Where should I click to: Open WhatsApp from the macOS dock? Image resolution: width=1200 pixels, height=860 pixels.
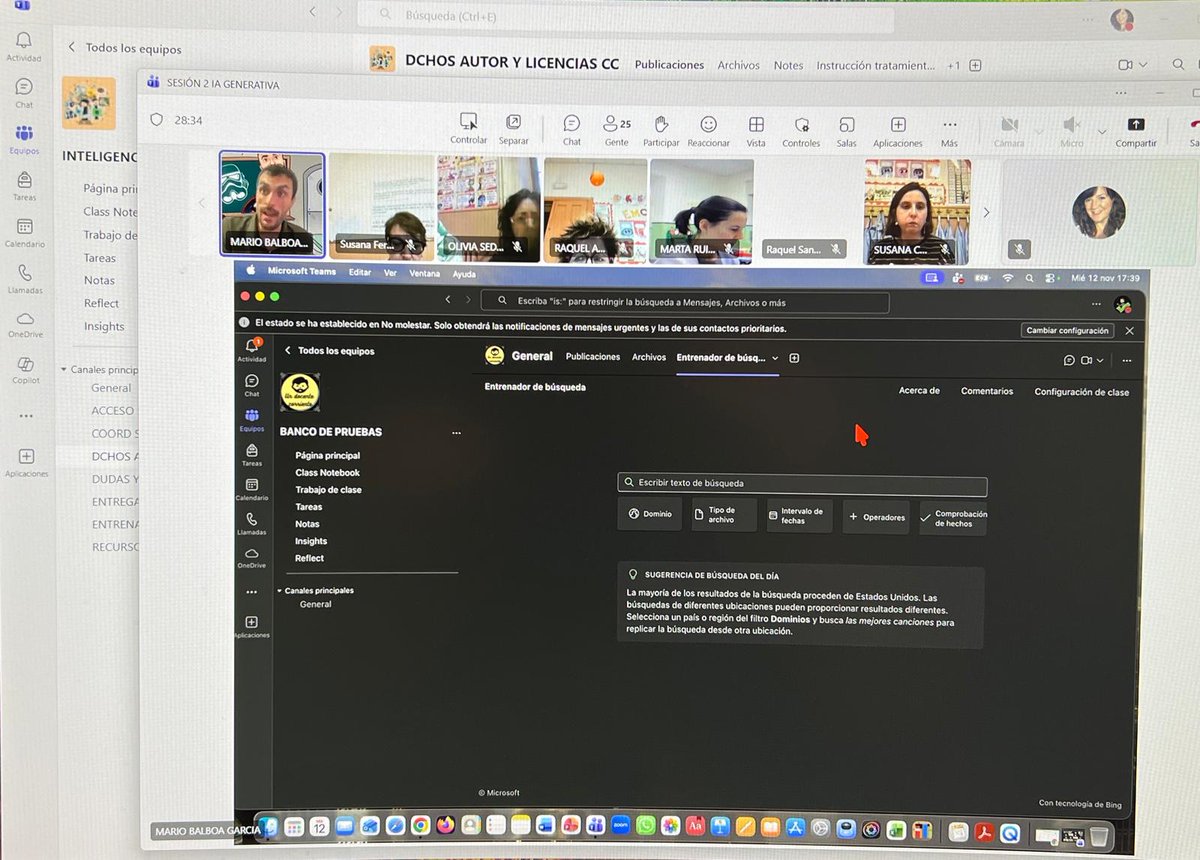pyautogui.click(x=645, y=826)
